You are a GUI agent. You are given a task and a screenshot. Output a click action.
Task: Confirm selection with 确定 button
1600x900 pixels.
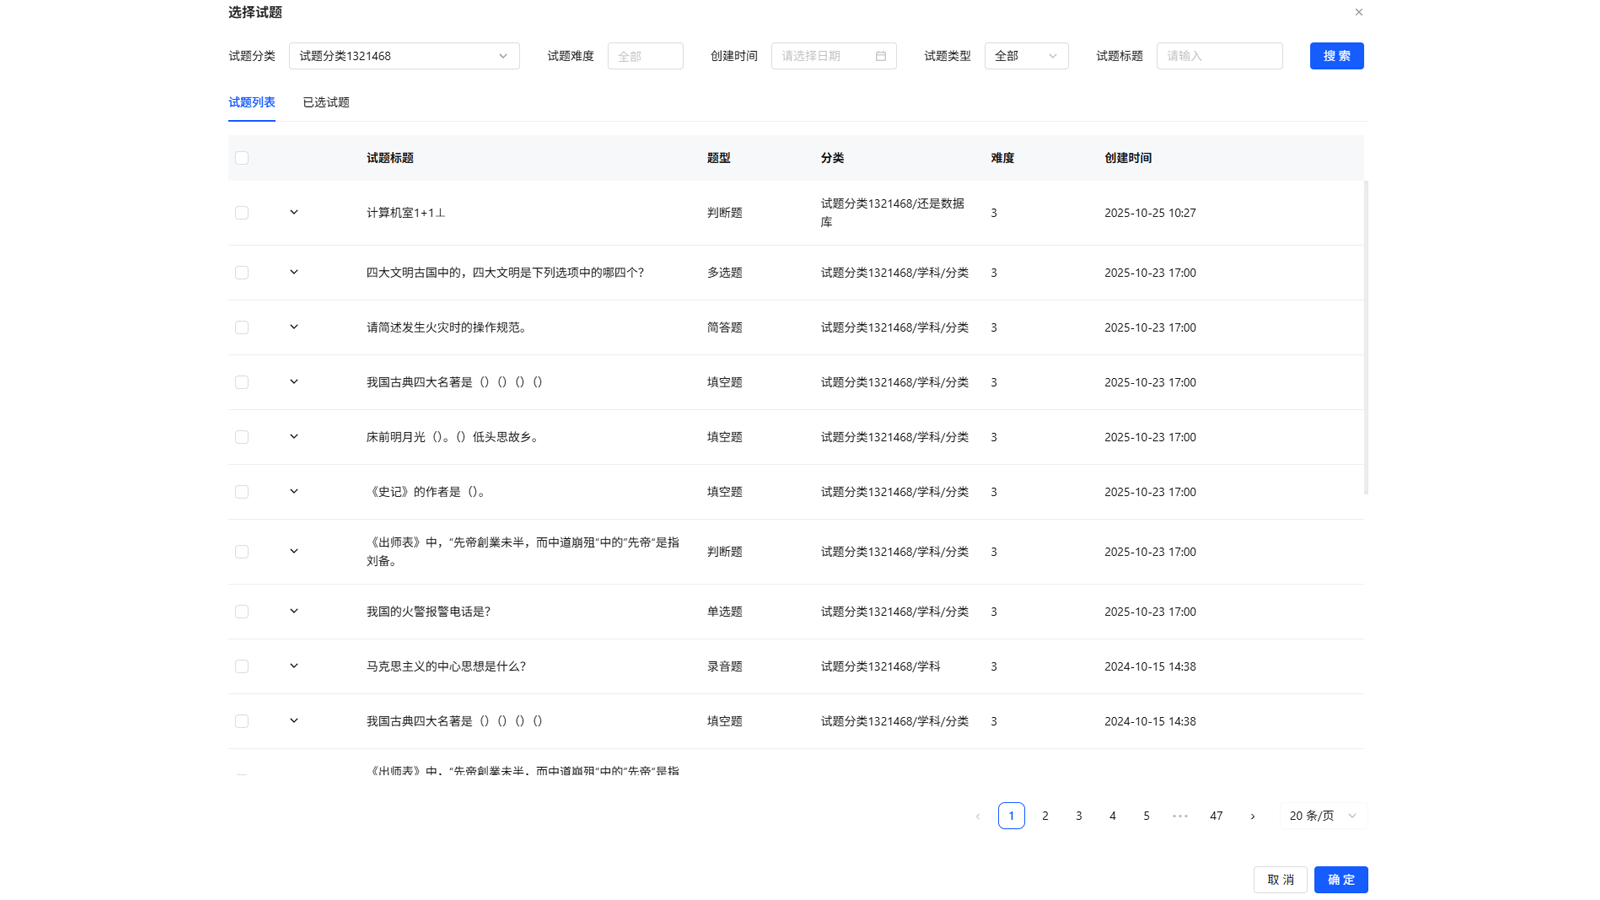1341,879
